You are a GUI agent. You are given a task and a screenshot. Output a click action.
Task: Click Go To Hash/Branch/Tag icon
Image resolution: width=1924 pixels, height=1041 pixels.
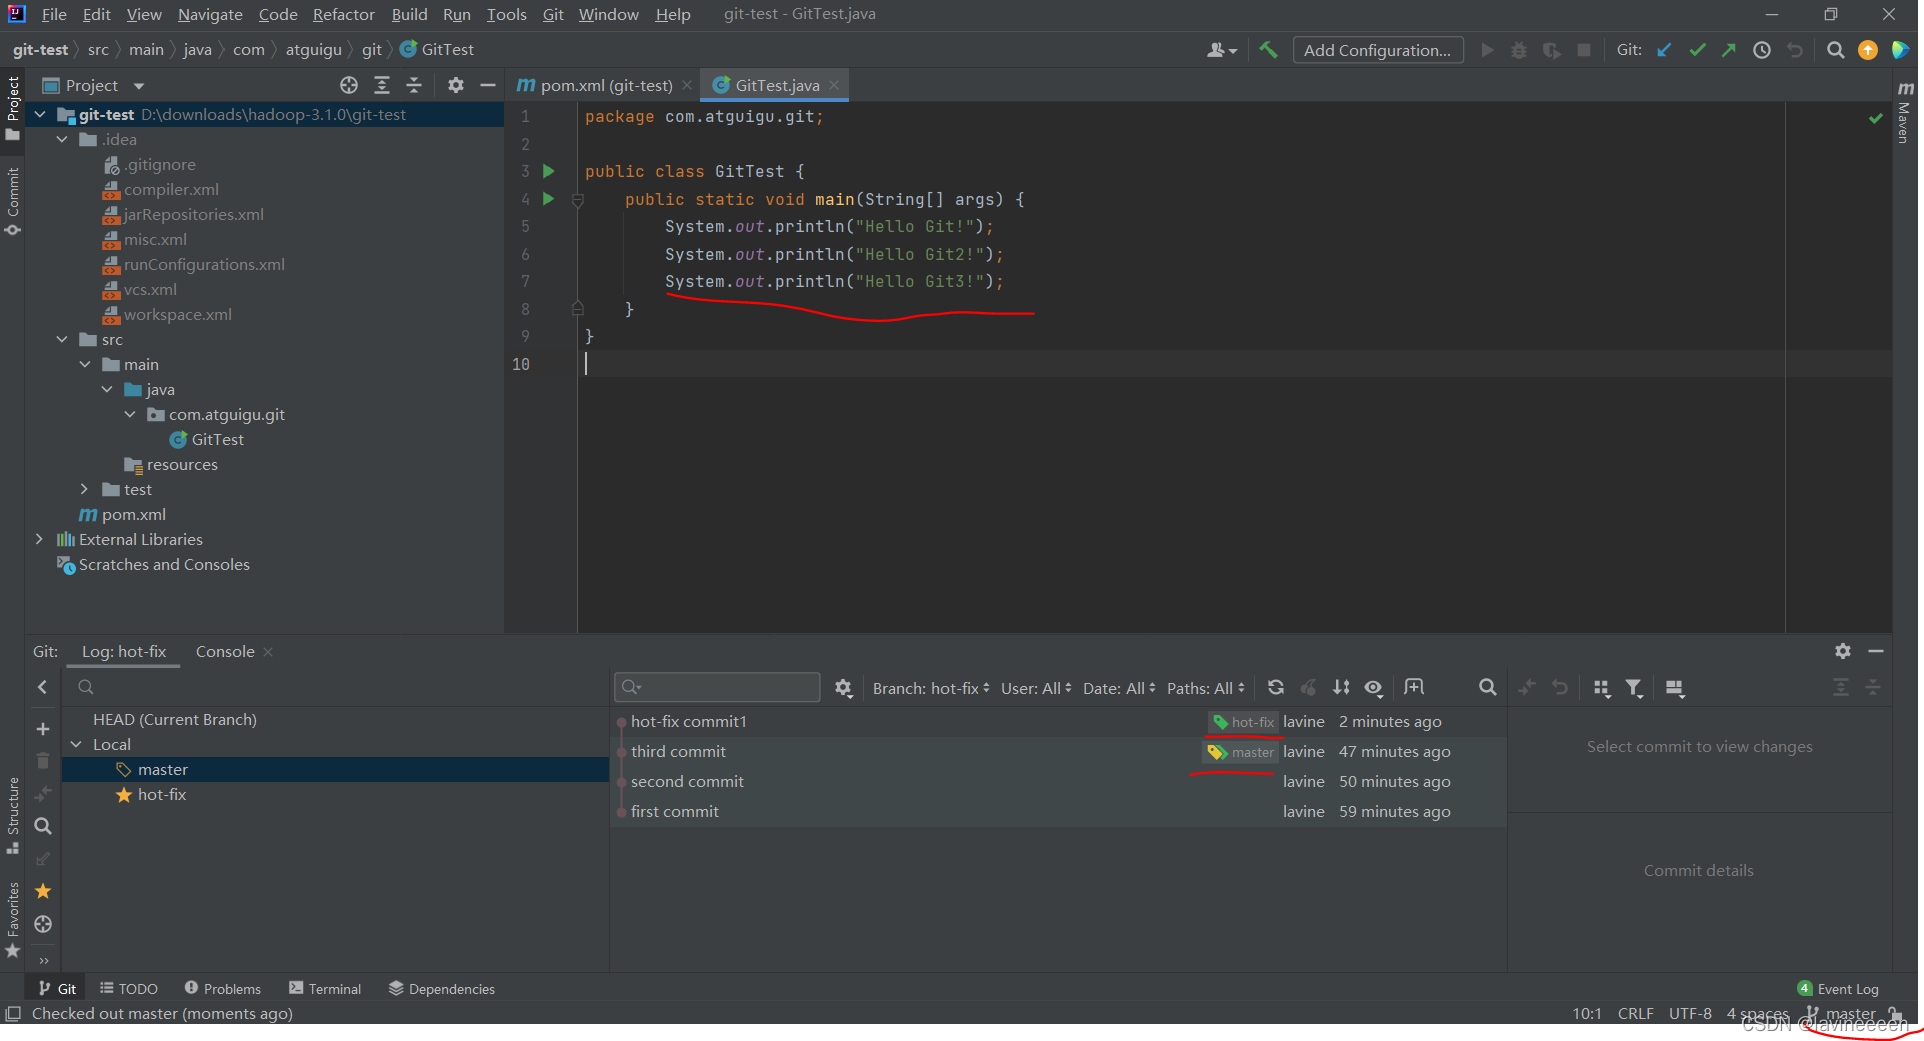[x=1413, y=687]
